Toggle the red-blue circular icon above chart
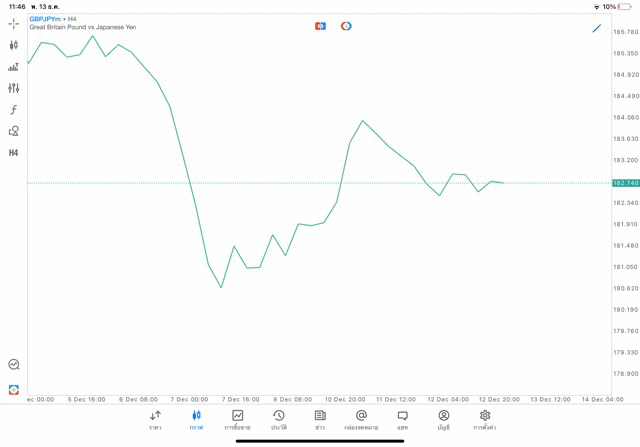Screen dimensions: 640x447 click(x=346, y=26)
